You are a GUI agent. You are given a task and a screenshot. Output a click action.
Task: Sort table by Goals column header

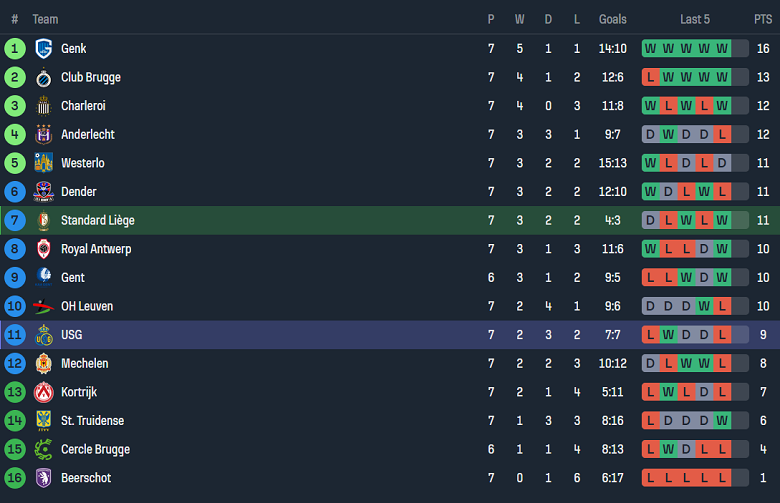[612, 19]
